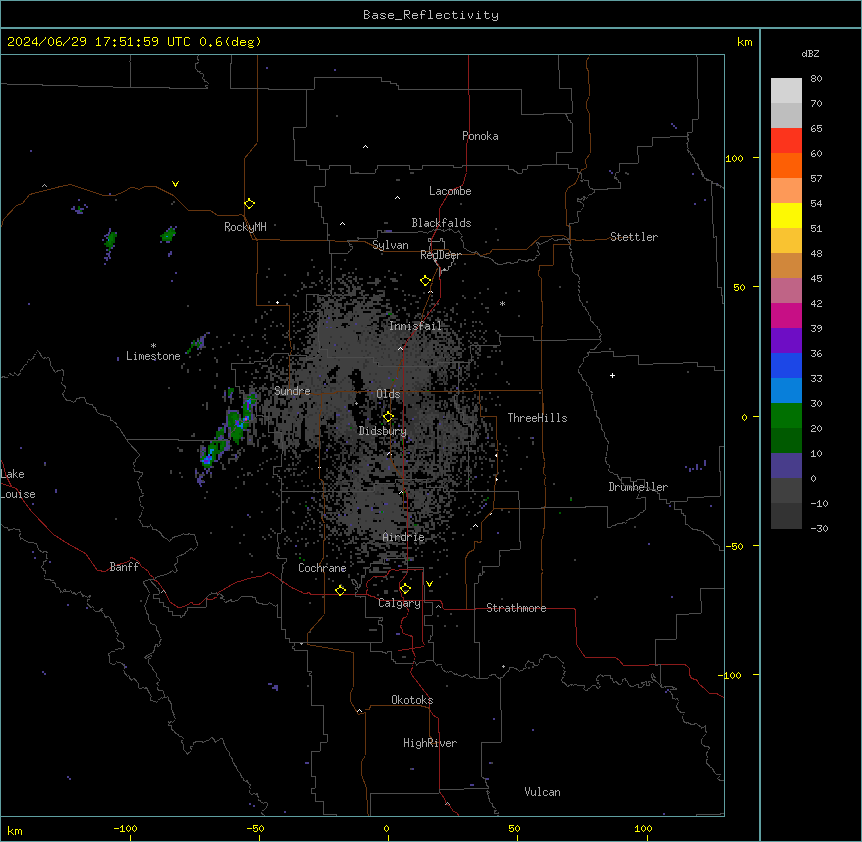This screenshot has height=842, width=862.
Task: Choose the bright yellow 51-54 dBZ swatch
Action: [786, 215]
